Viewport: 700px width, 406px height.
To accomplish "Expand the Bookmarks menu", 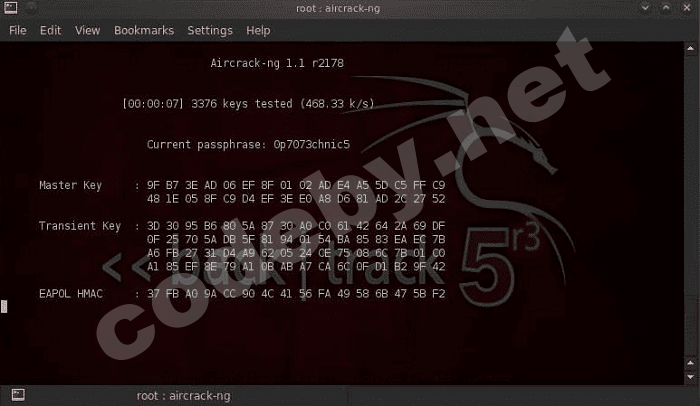I will coord(144,30).
